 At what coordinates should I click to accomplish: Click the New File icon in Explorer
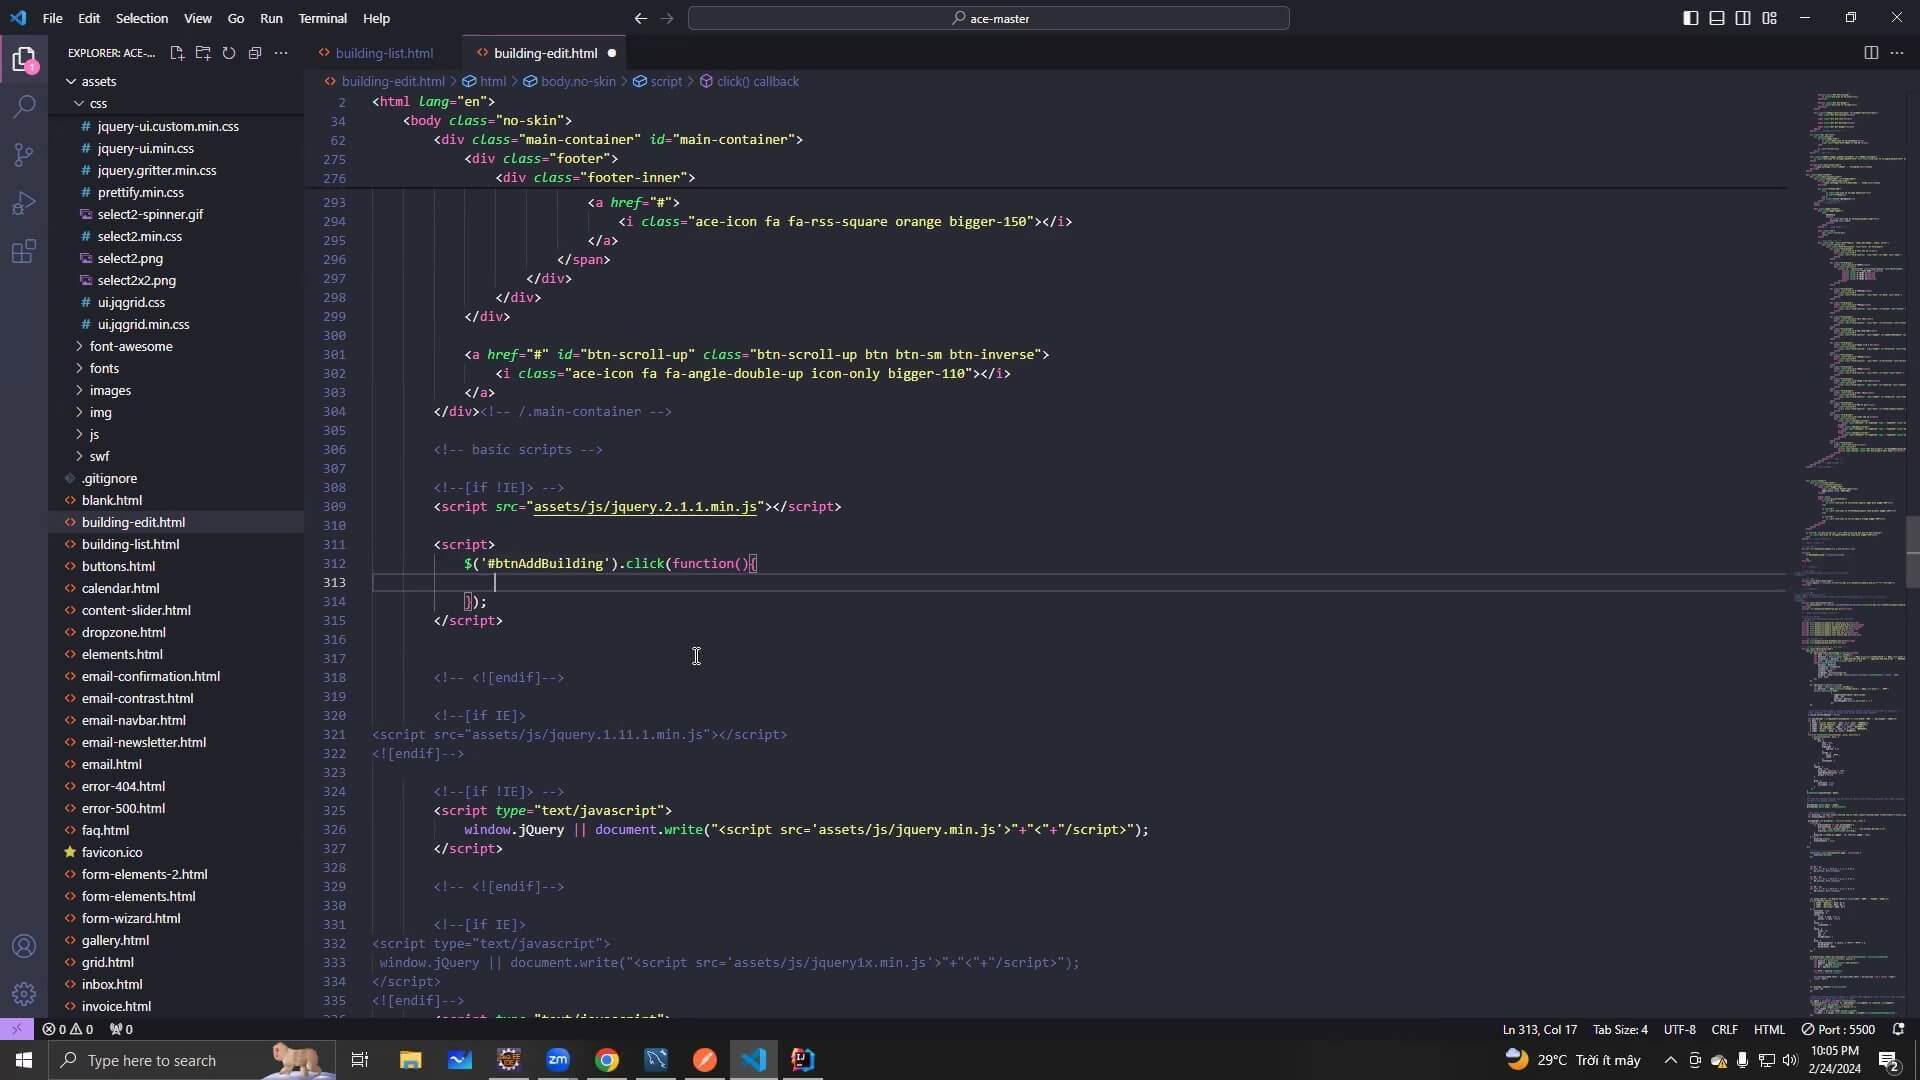pyautogui.click(x=177, y=53)
